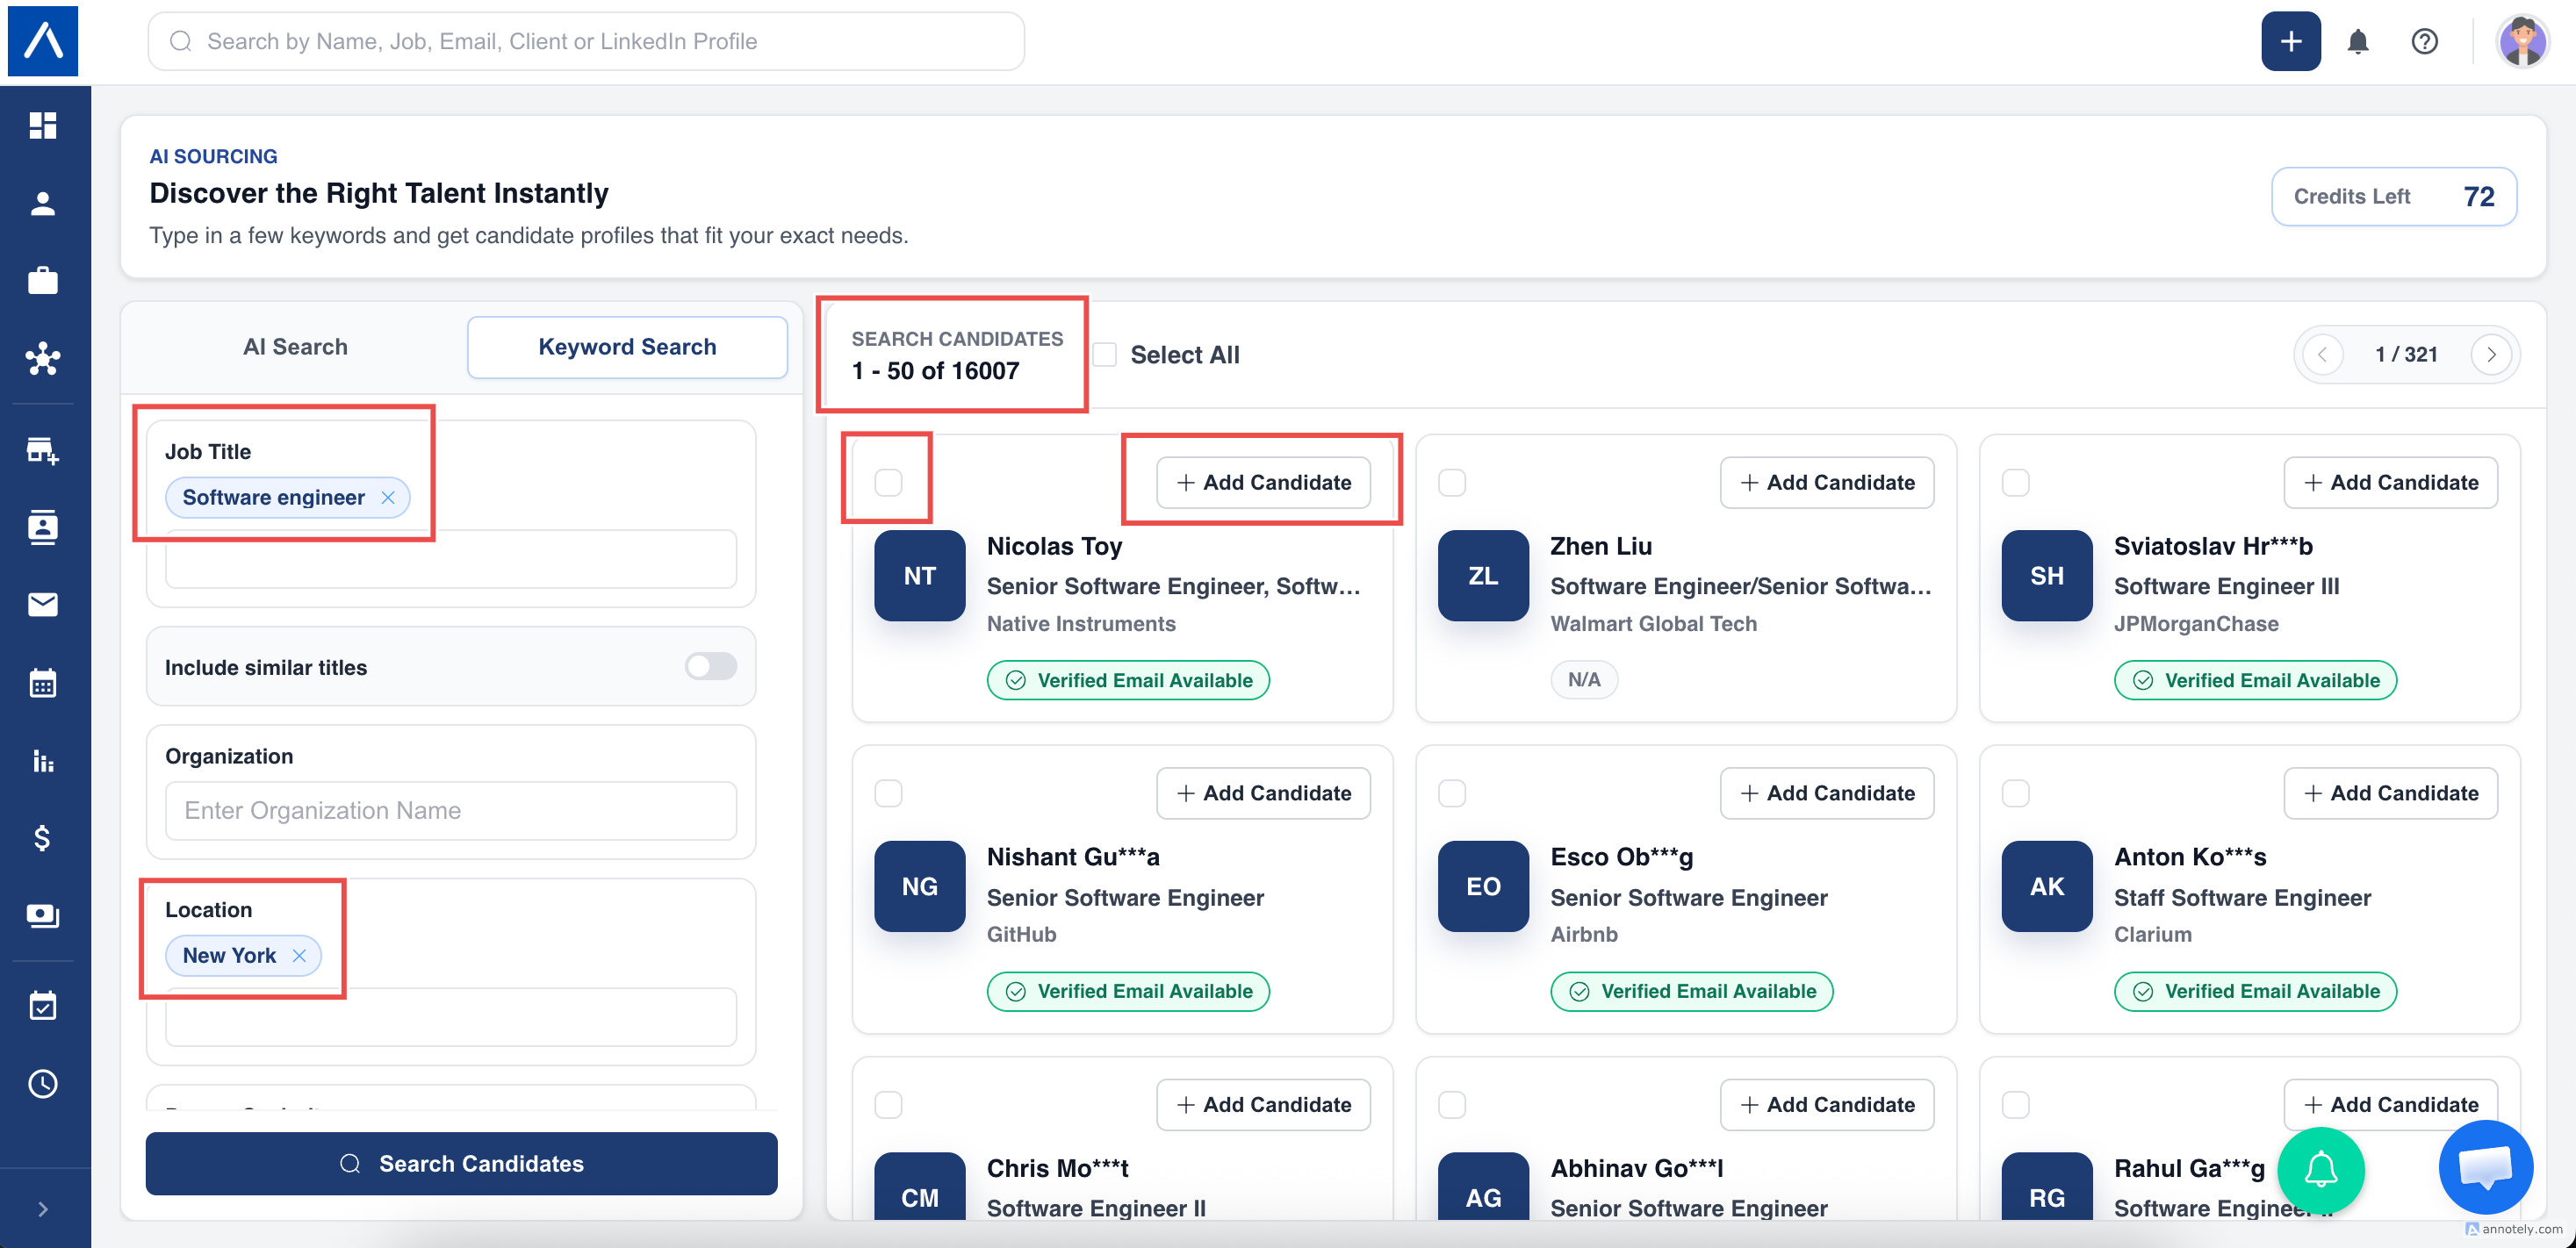The image size is (2576, 1248).
Task: Add Chris Mo***t as candidate
Action: (1263, 1104)
